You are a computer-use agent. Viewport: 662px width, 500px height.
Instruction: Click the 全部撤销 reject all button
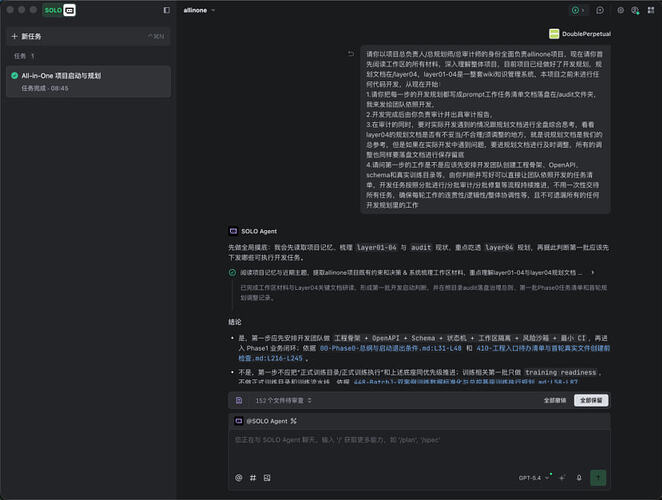pyautogui.click(x=555, y=400)
